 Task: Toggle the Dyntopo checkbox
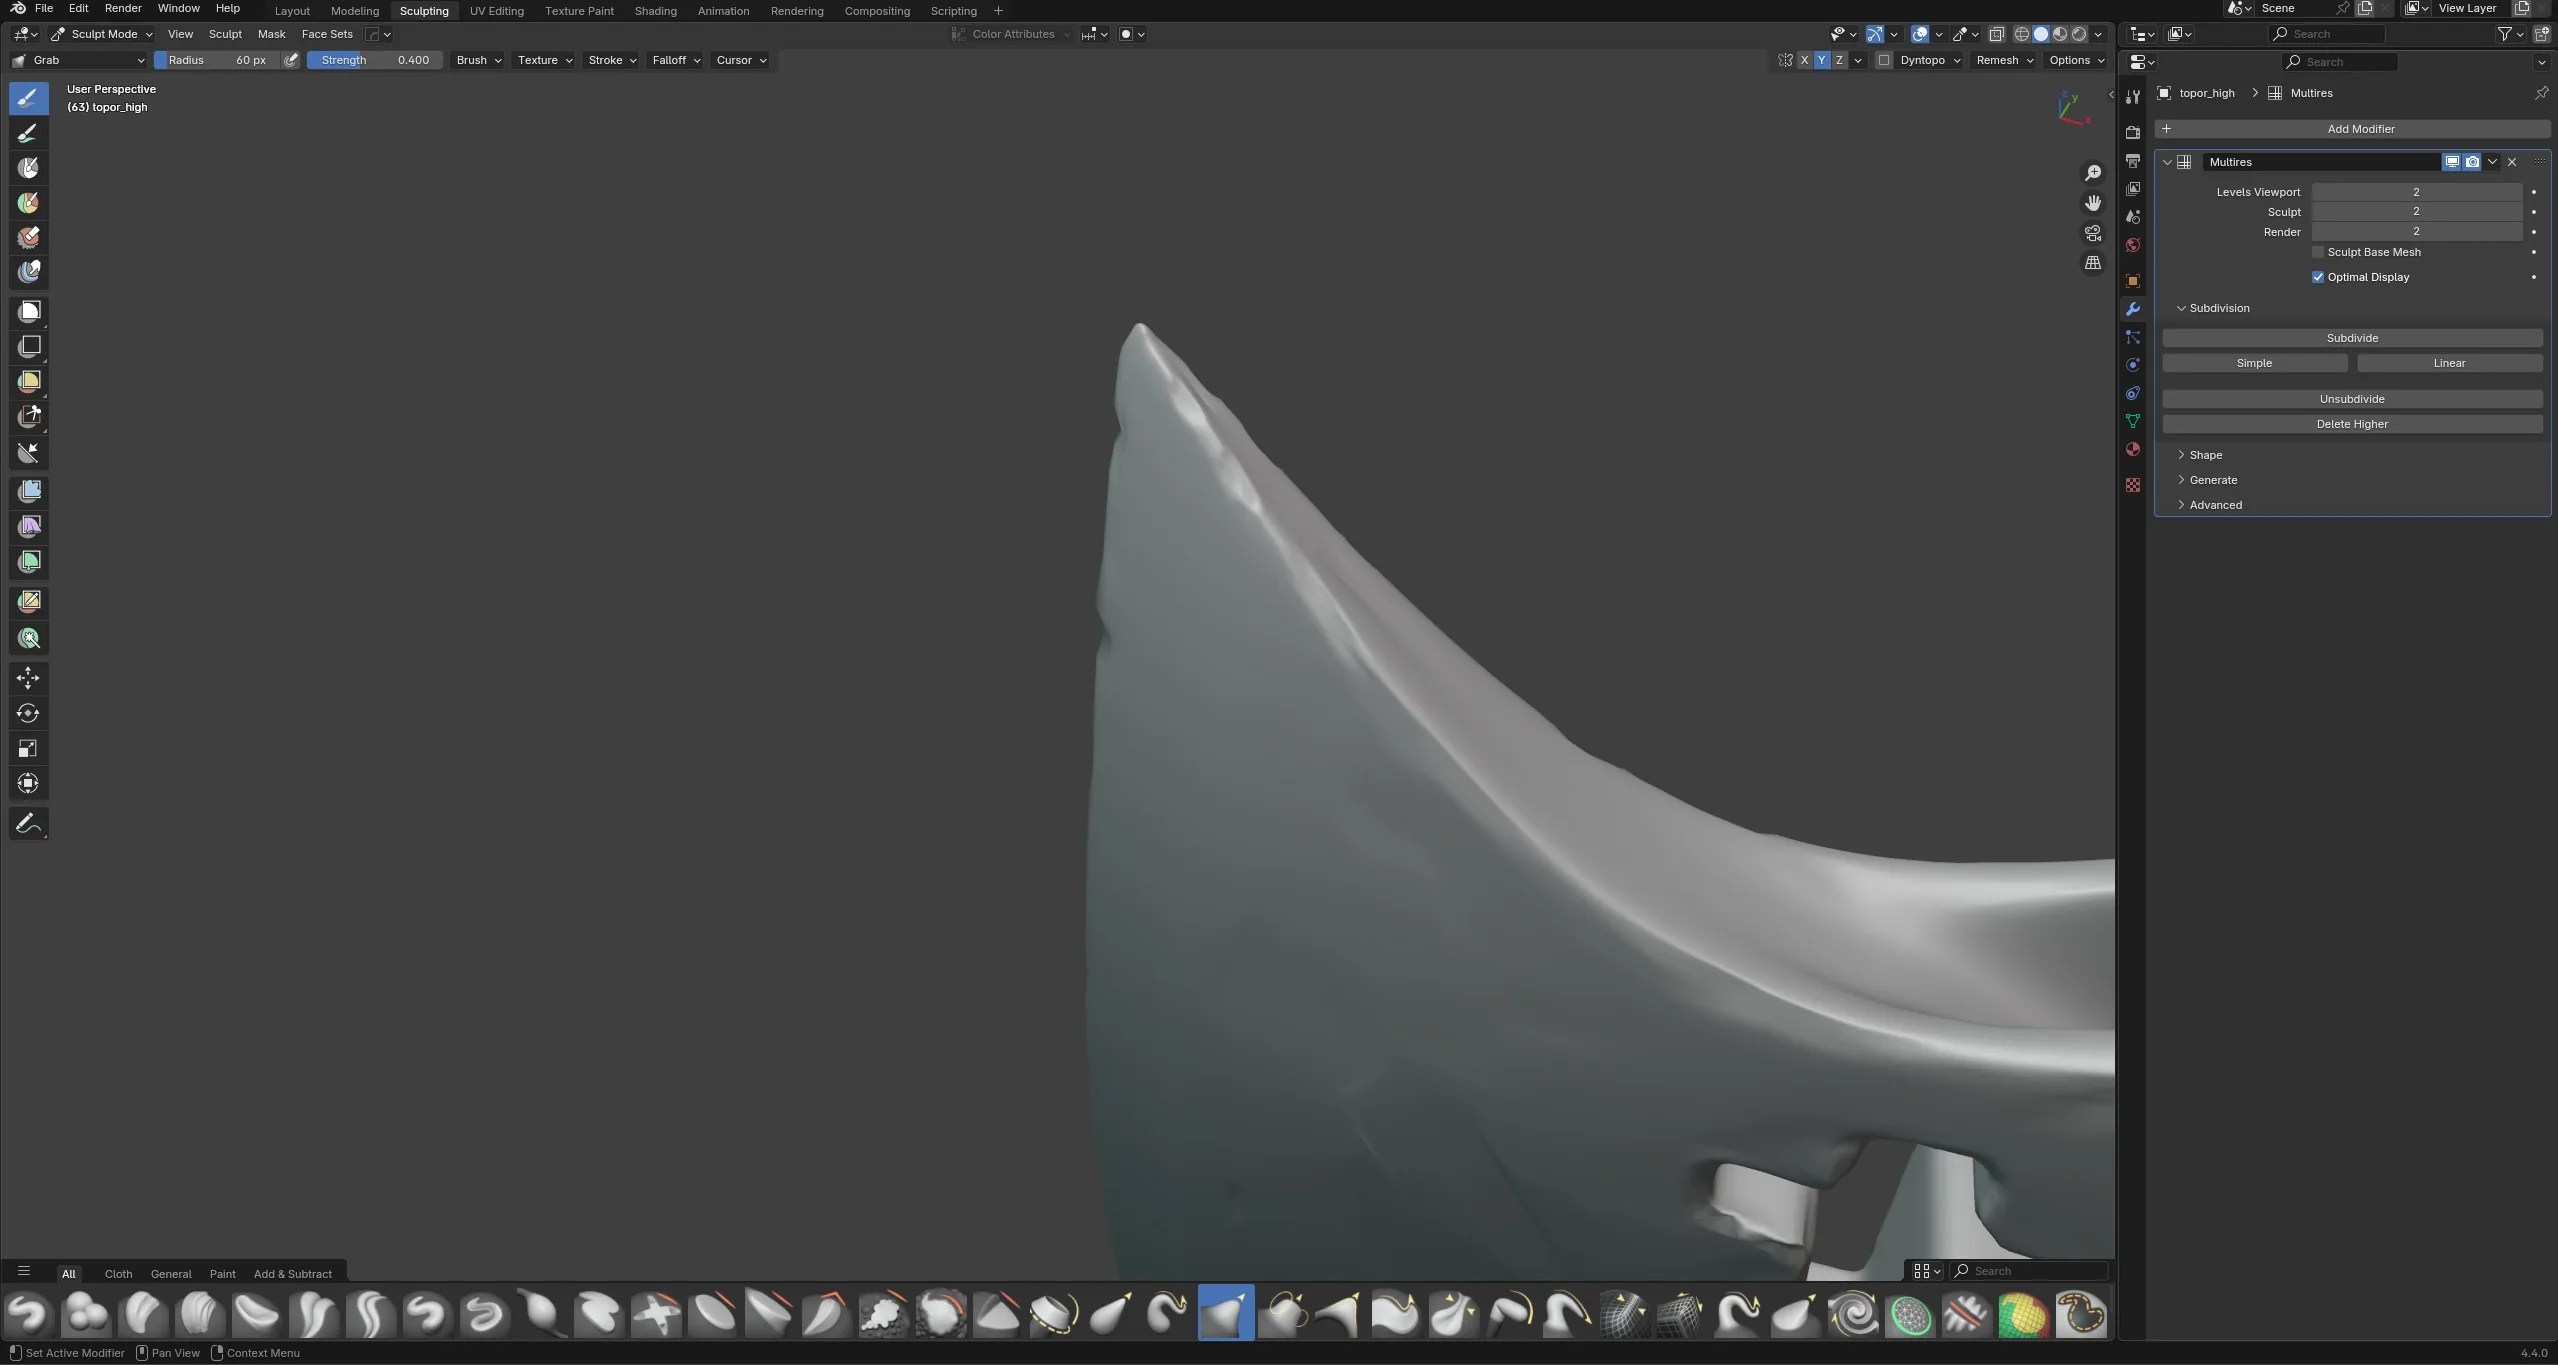1884,60
